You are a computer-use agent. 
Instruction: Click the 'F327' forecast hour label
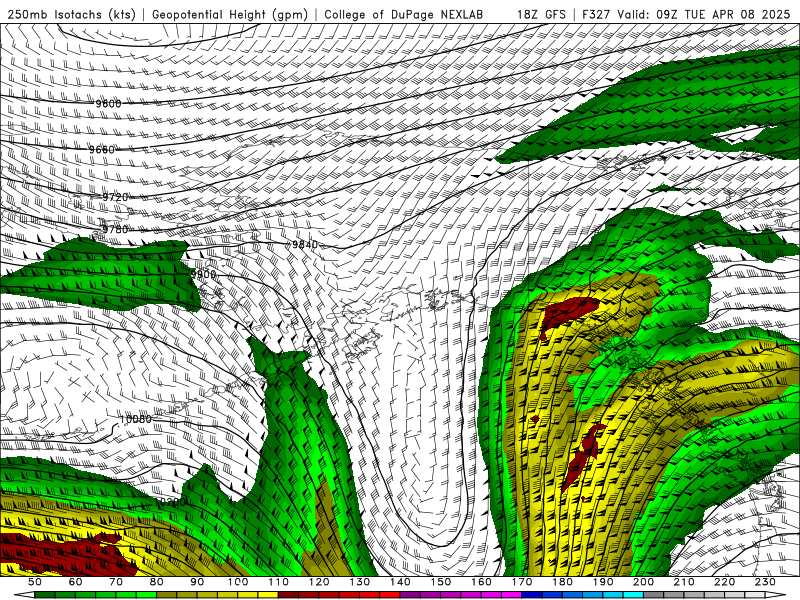596,14
